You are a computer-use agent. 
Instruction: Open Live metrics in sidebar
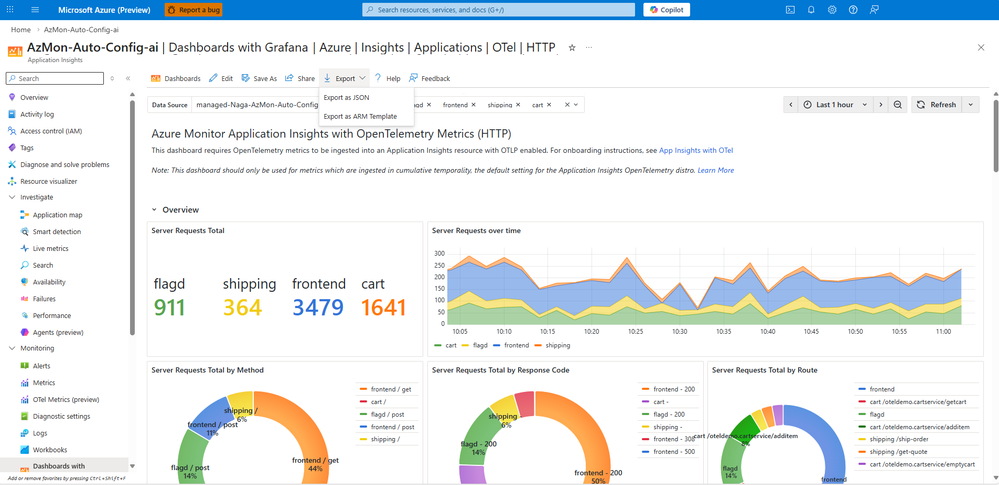(50, 249)
